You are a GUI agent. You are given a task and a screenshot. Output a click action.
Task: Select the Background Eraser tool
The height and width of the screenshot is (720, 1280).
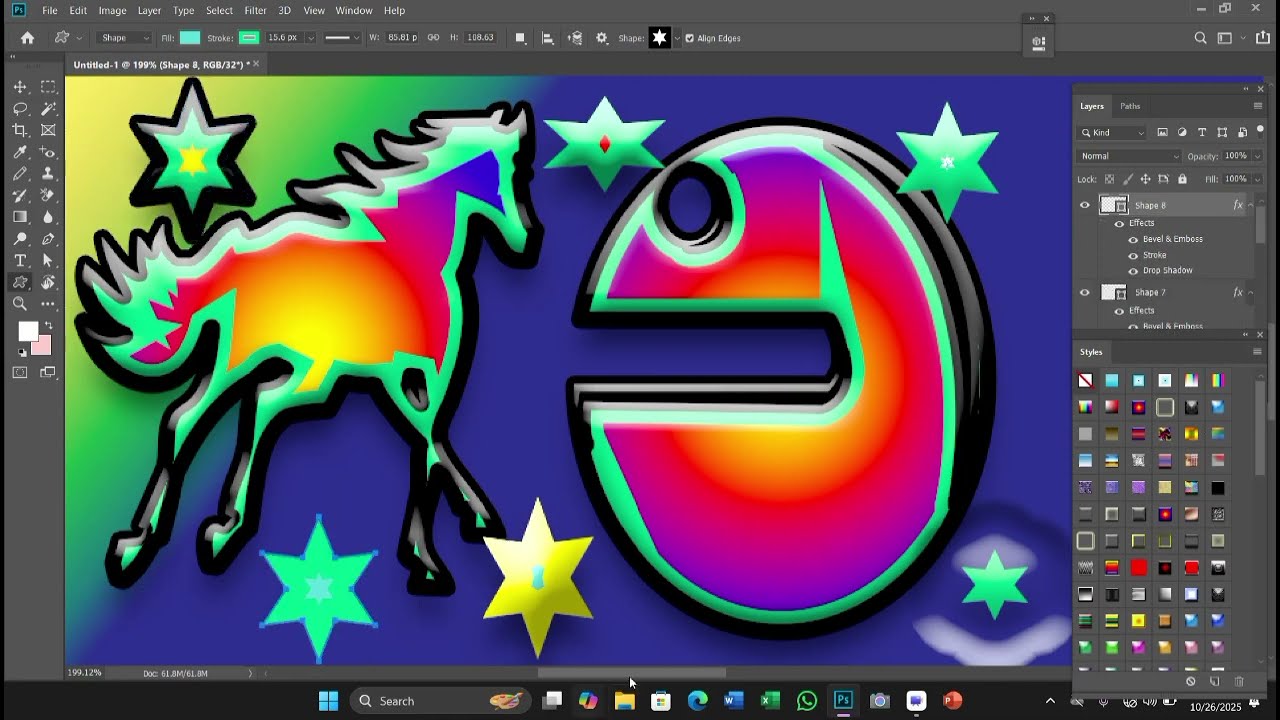click(48, 195)
